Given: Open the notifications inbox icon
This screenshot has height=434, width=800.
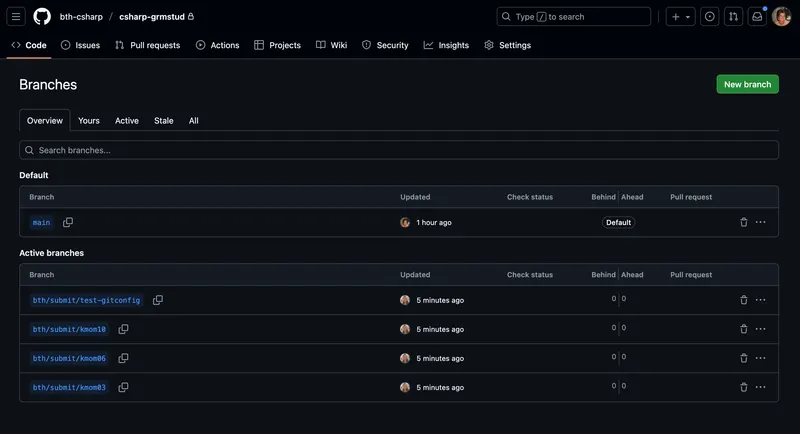Looking at the screenshot, I should click(x=758, y=17).
